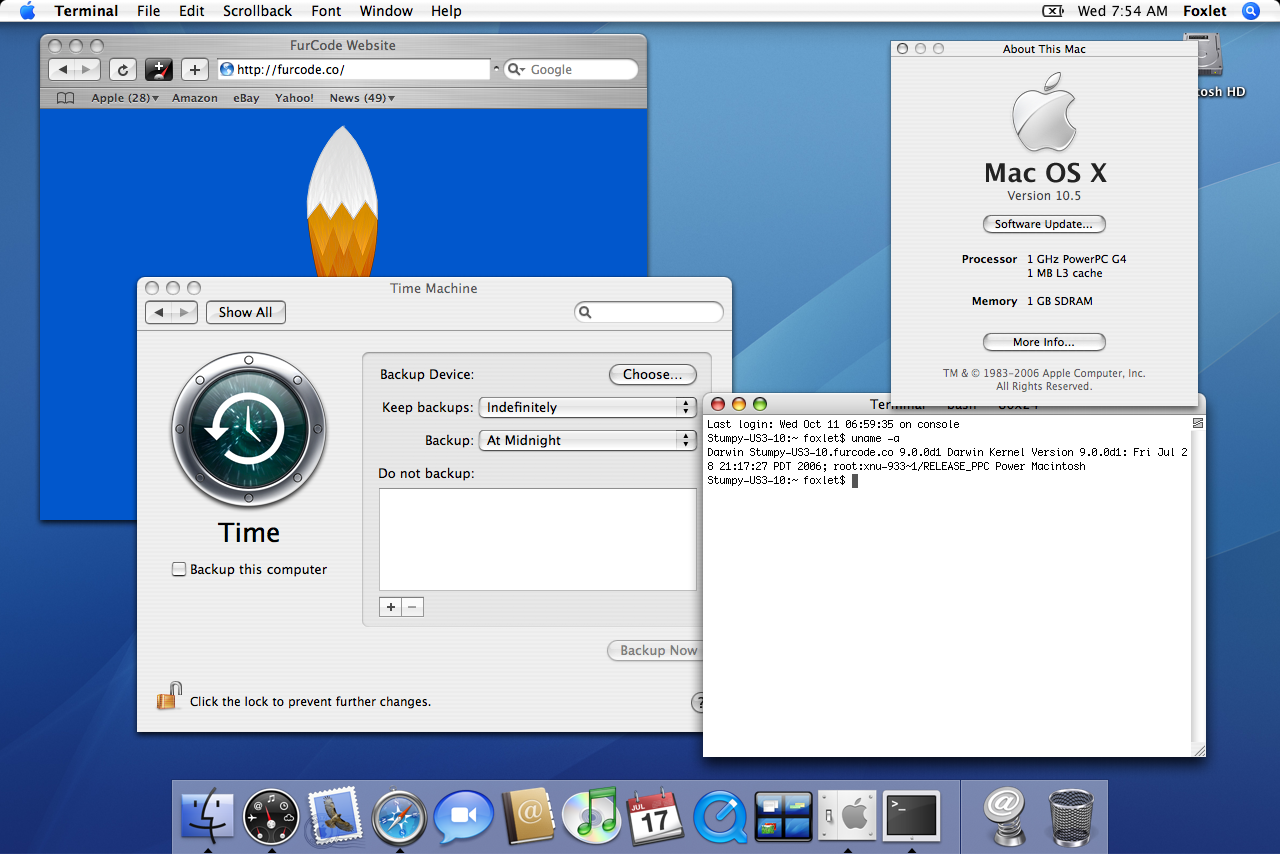Click the battery status icon in menu bar

(x=1052, y=11)
